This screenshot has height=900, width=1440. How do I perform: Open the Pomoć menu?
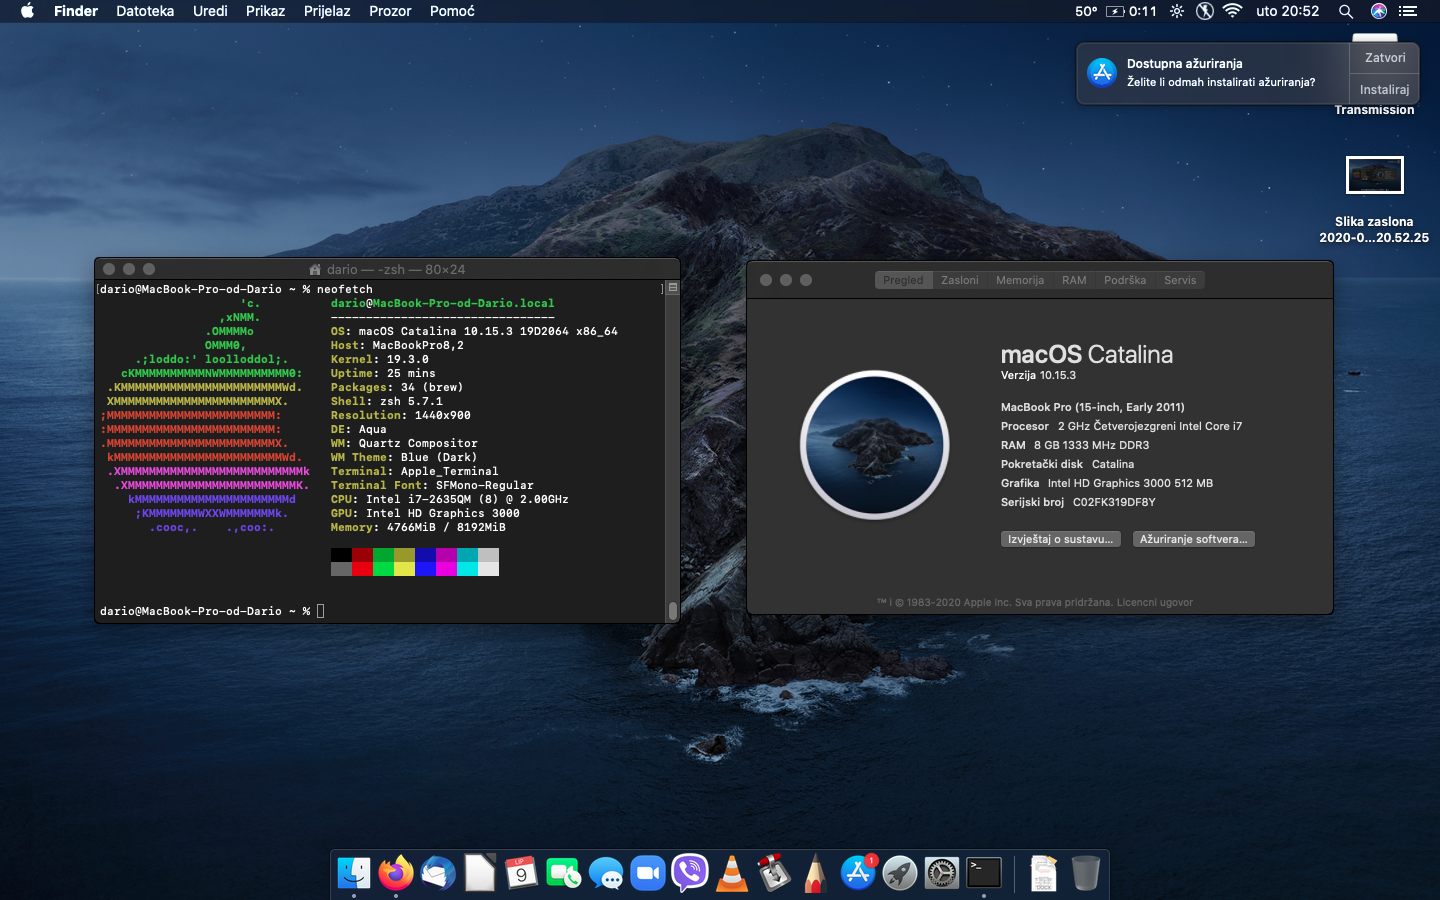pos(452,11)
